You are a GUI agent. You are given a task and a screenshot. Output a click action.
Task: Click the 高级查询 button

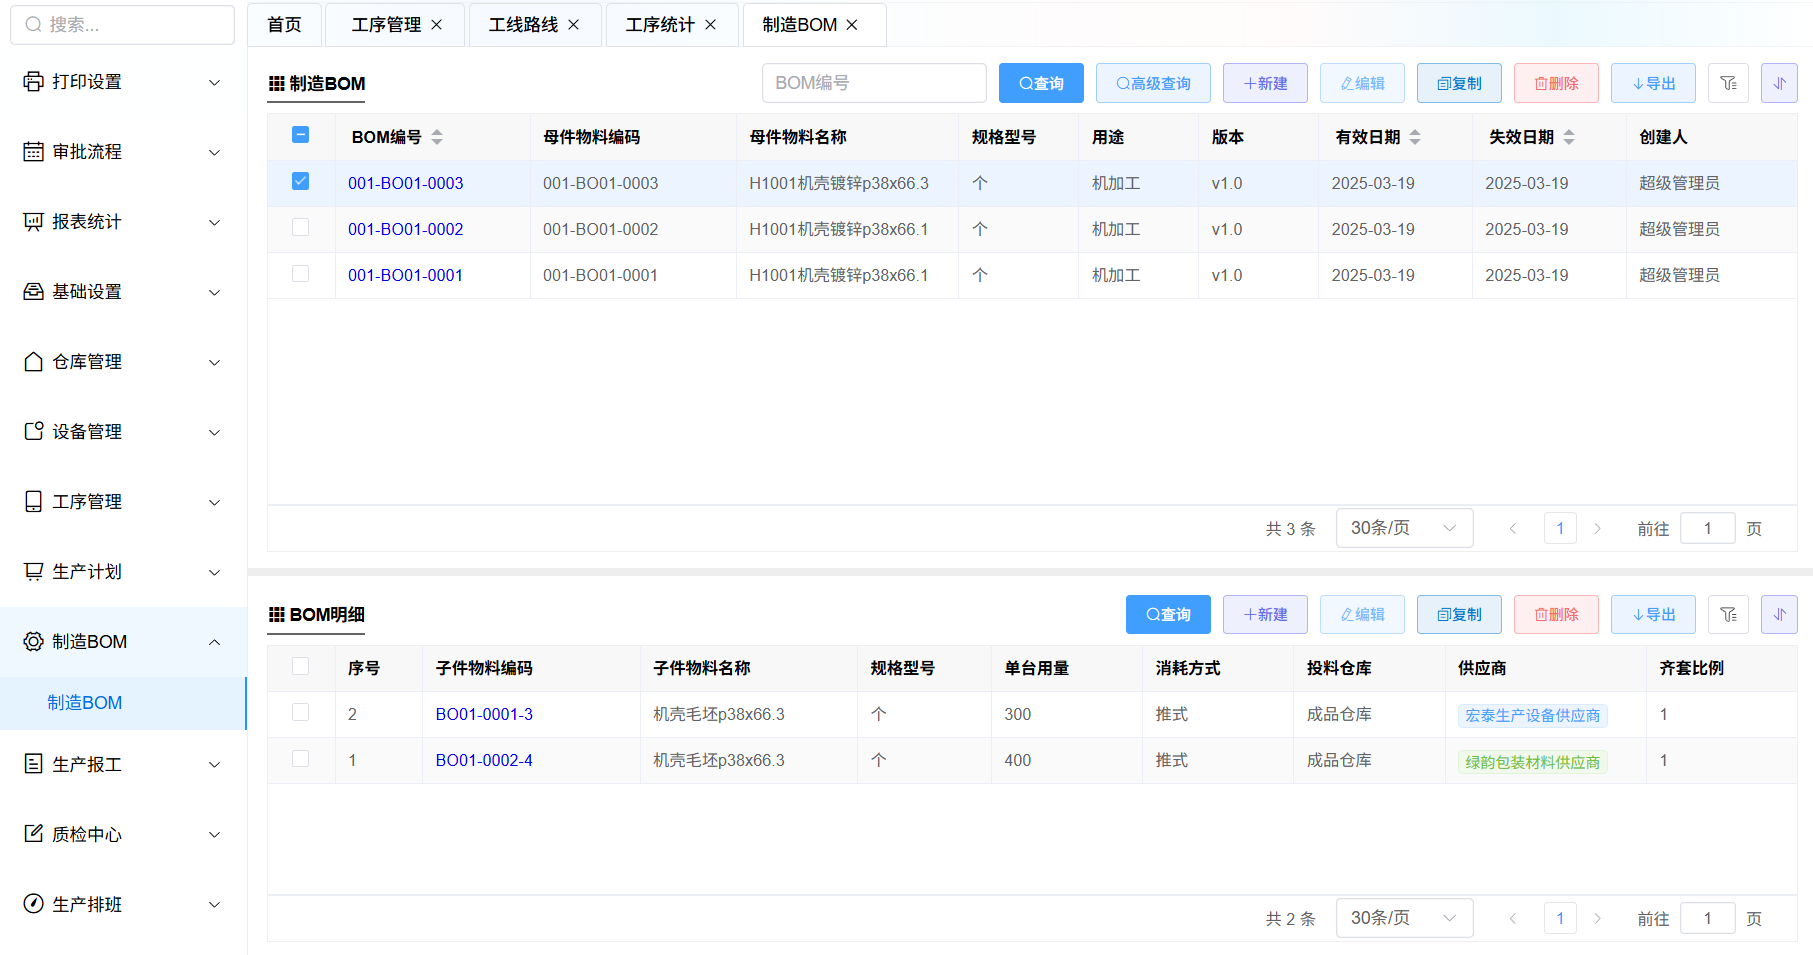[1153, 83]
